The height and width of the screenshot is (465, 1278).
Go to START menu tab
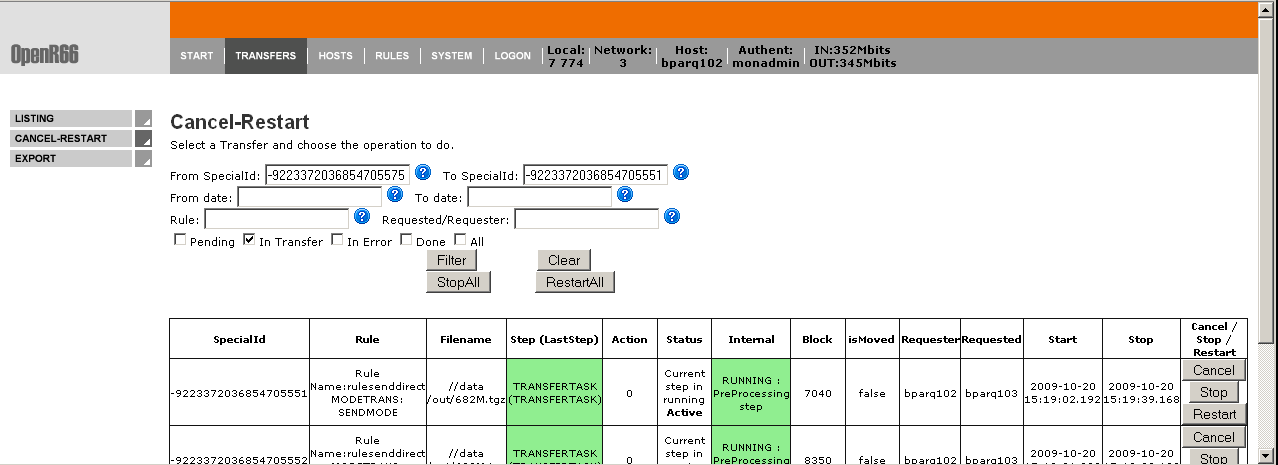point(197,56)
